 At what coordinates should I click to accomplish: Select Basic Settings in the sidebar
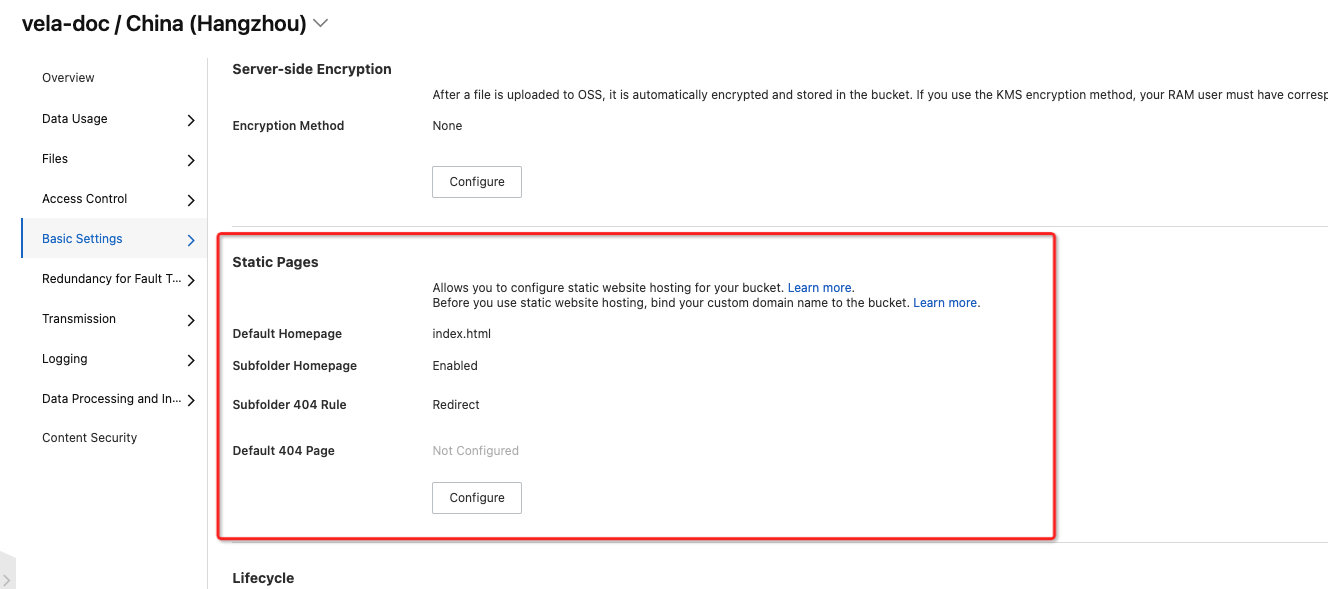tap(82, 239)
